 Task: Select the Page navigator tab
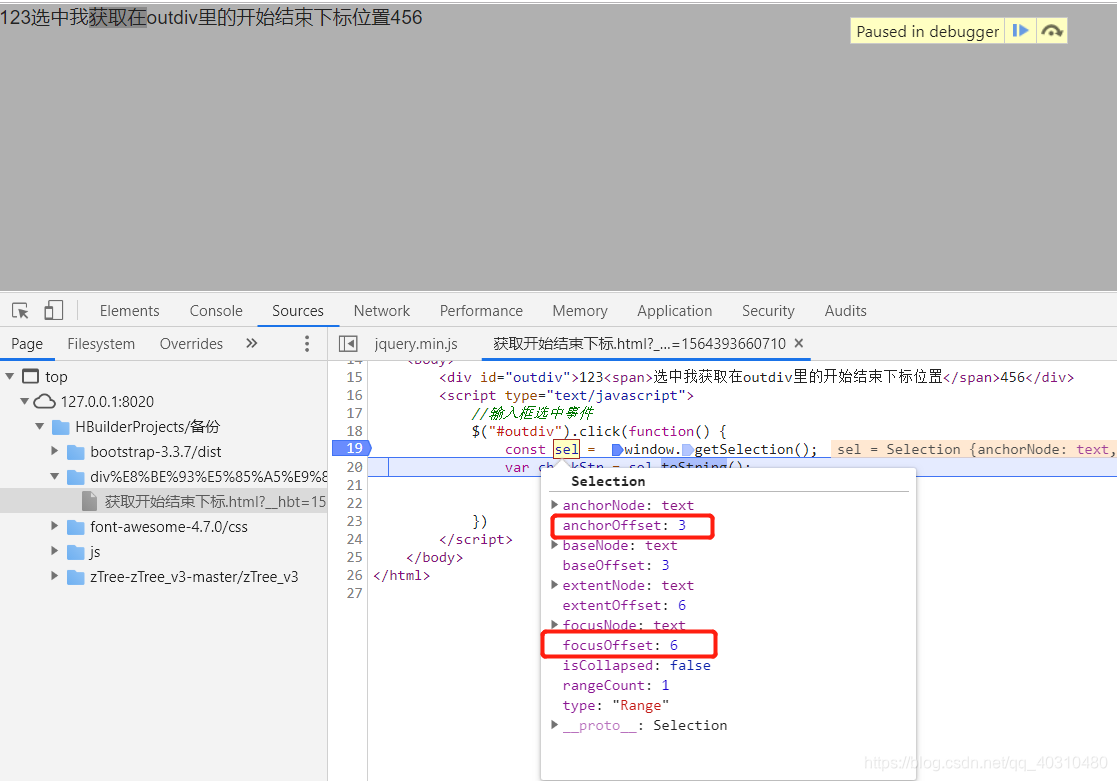pyautogui.click(x=27, y=343)
